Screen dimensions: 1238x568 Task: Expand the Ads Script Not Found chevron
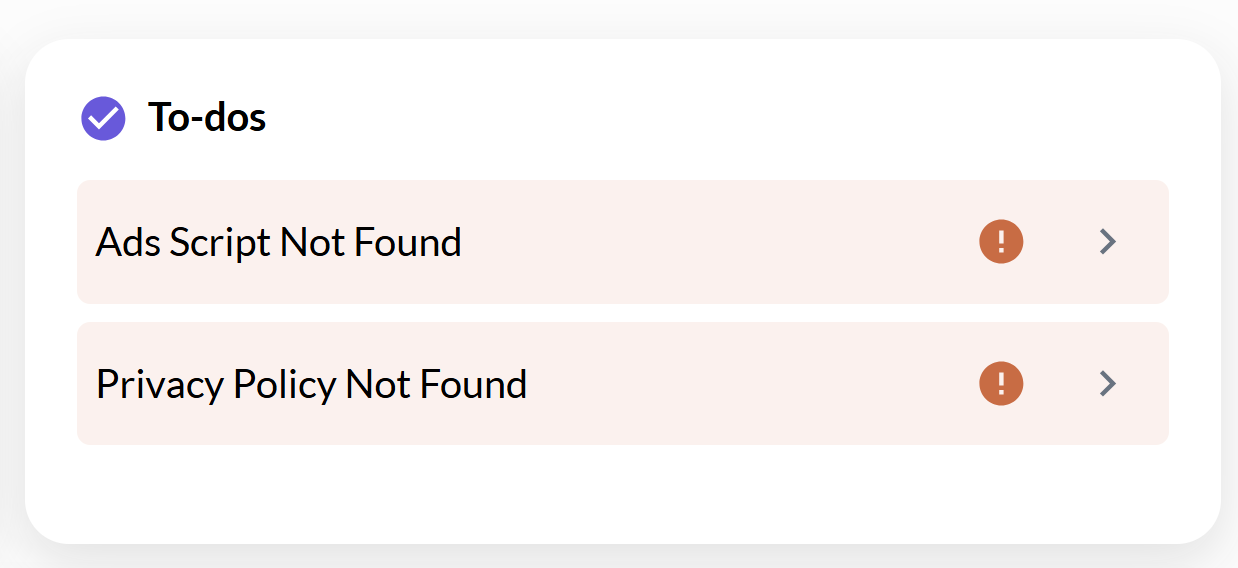click(x=1107, y=242)
